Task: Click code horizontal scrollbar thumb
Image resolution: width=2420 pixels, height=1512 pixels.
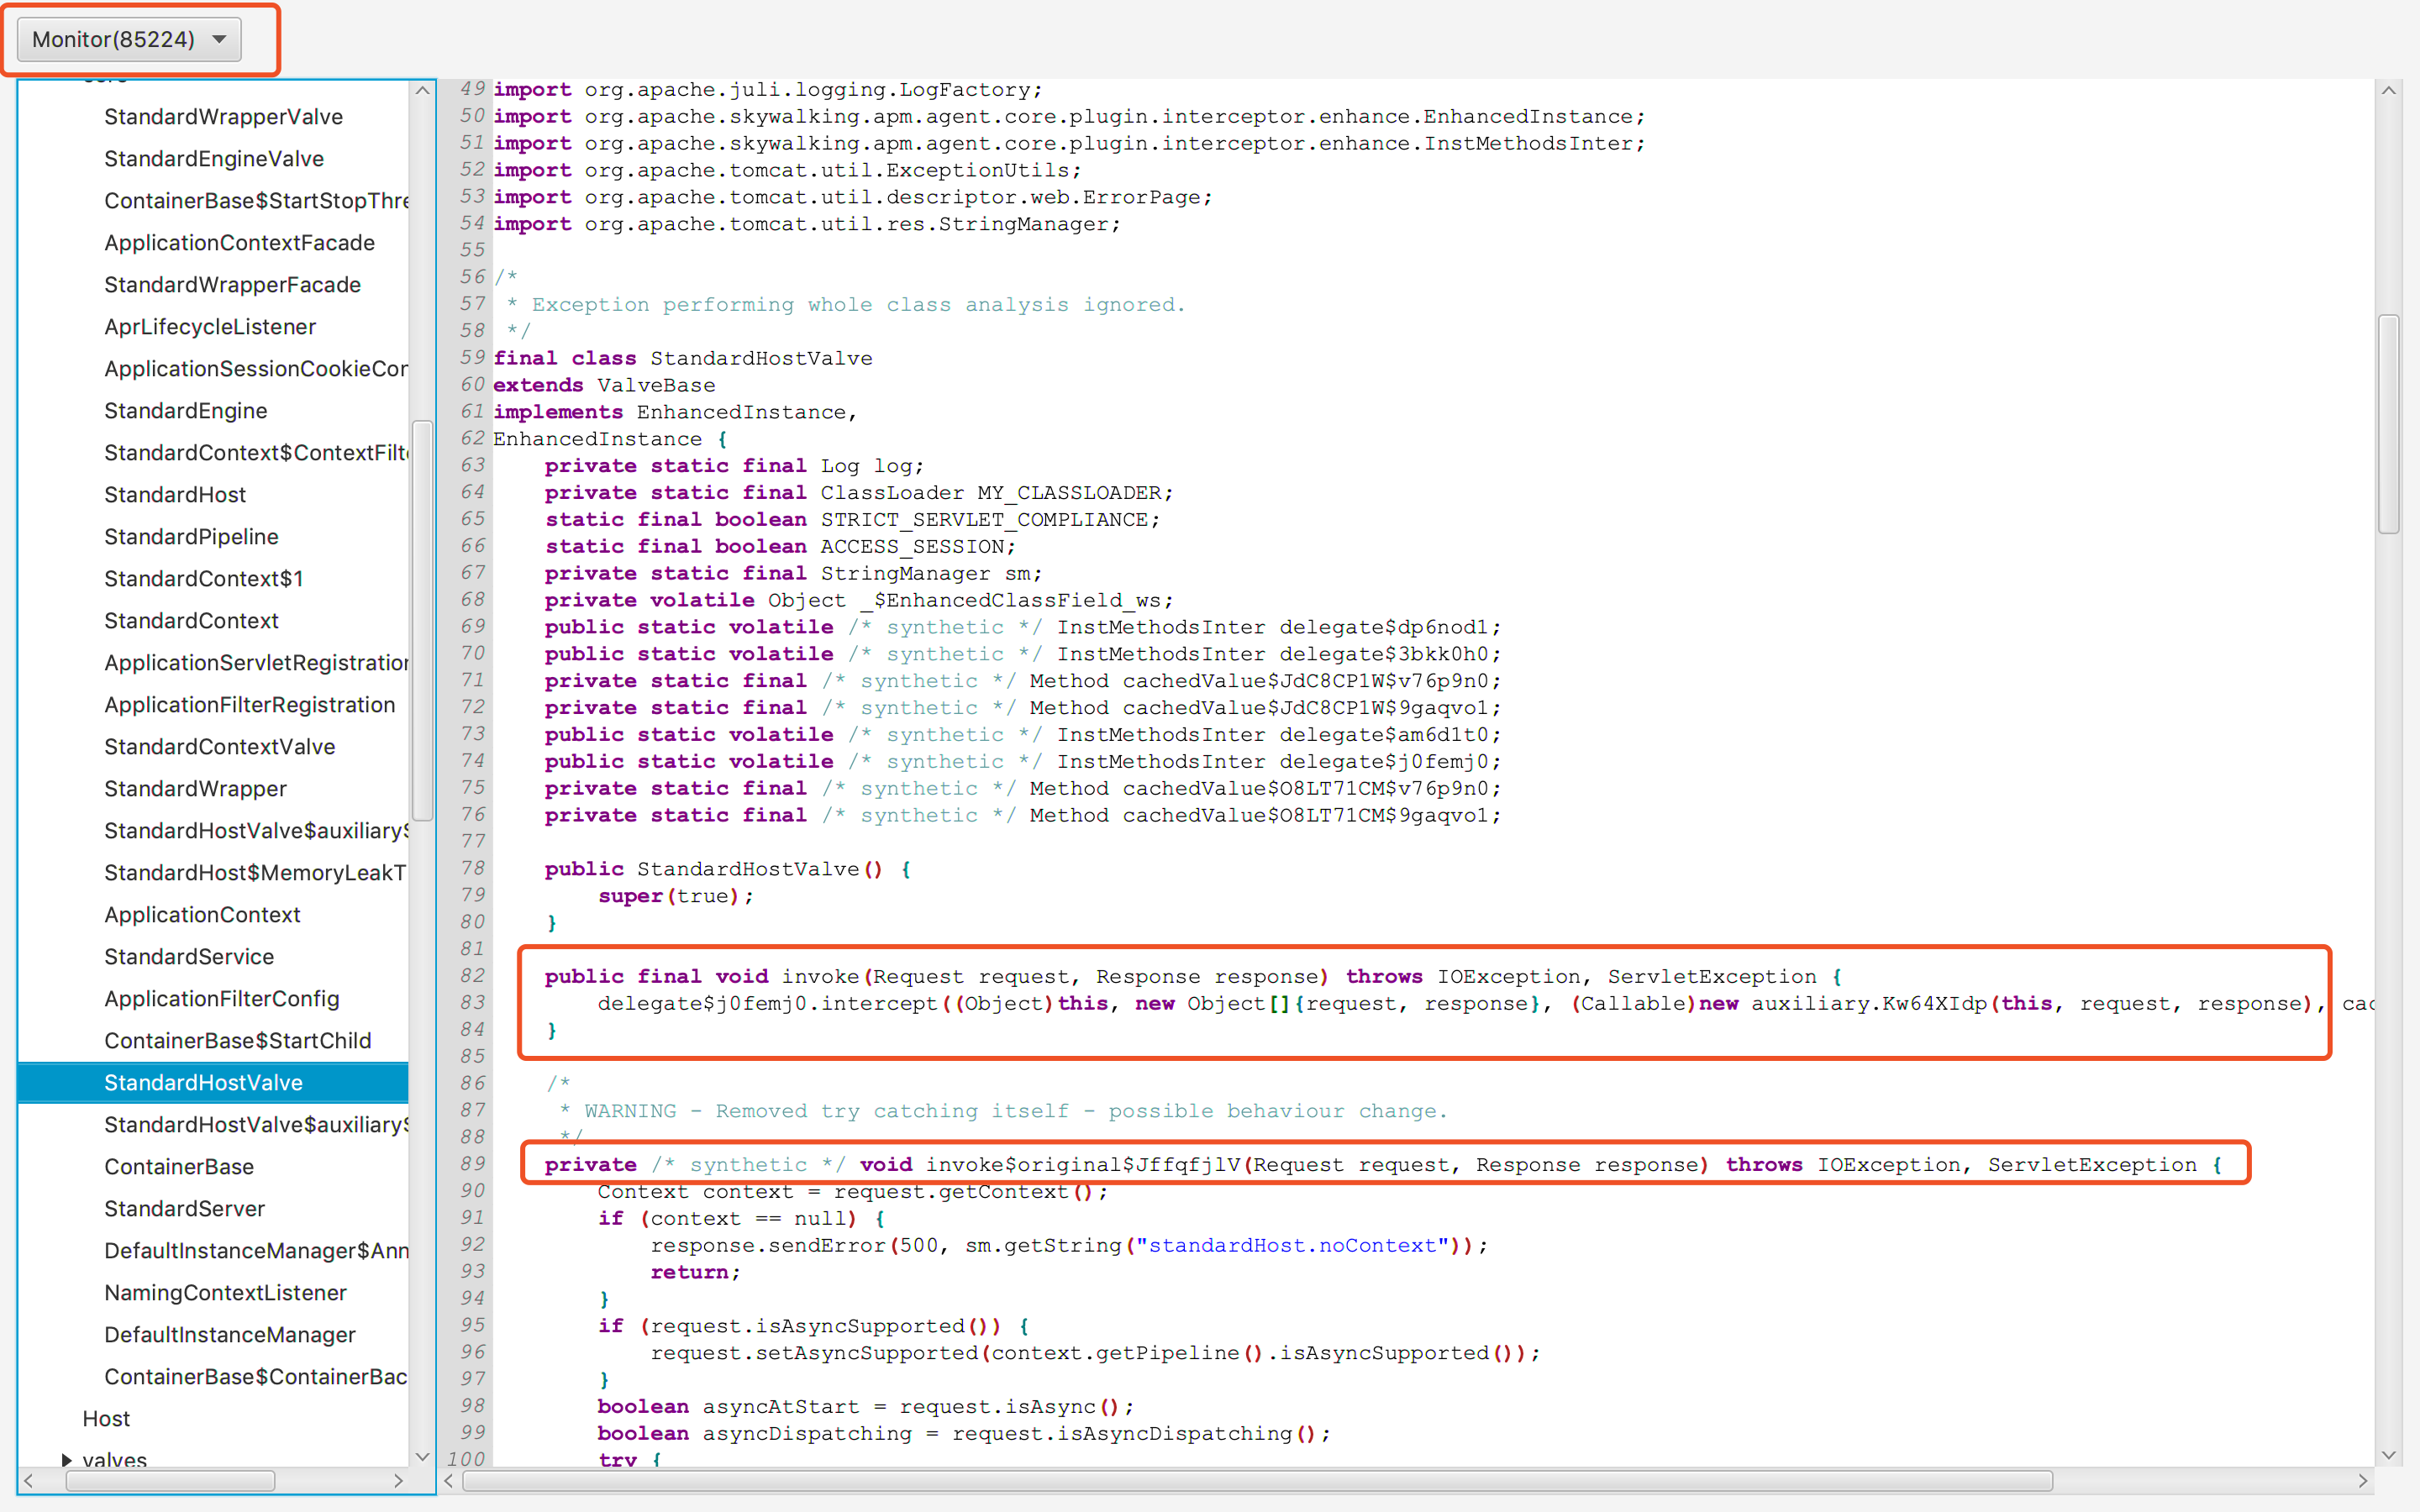Action: click(x=1257, y=1481)
